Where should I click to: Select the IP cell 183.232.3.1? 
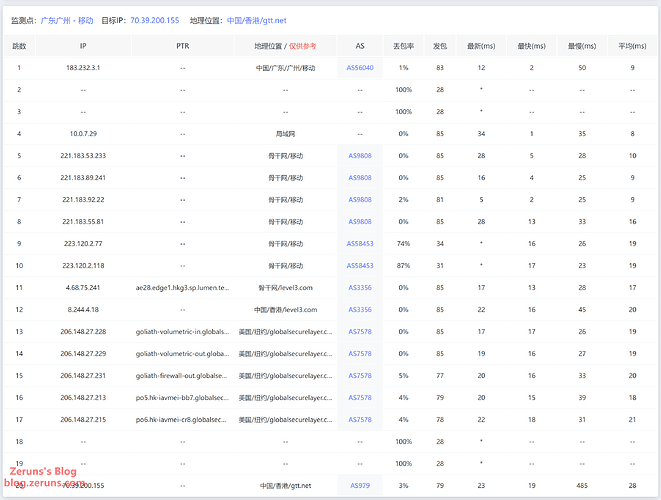[83, 68]
